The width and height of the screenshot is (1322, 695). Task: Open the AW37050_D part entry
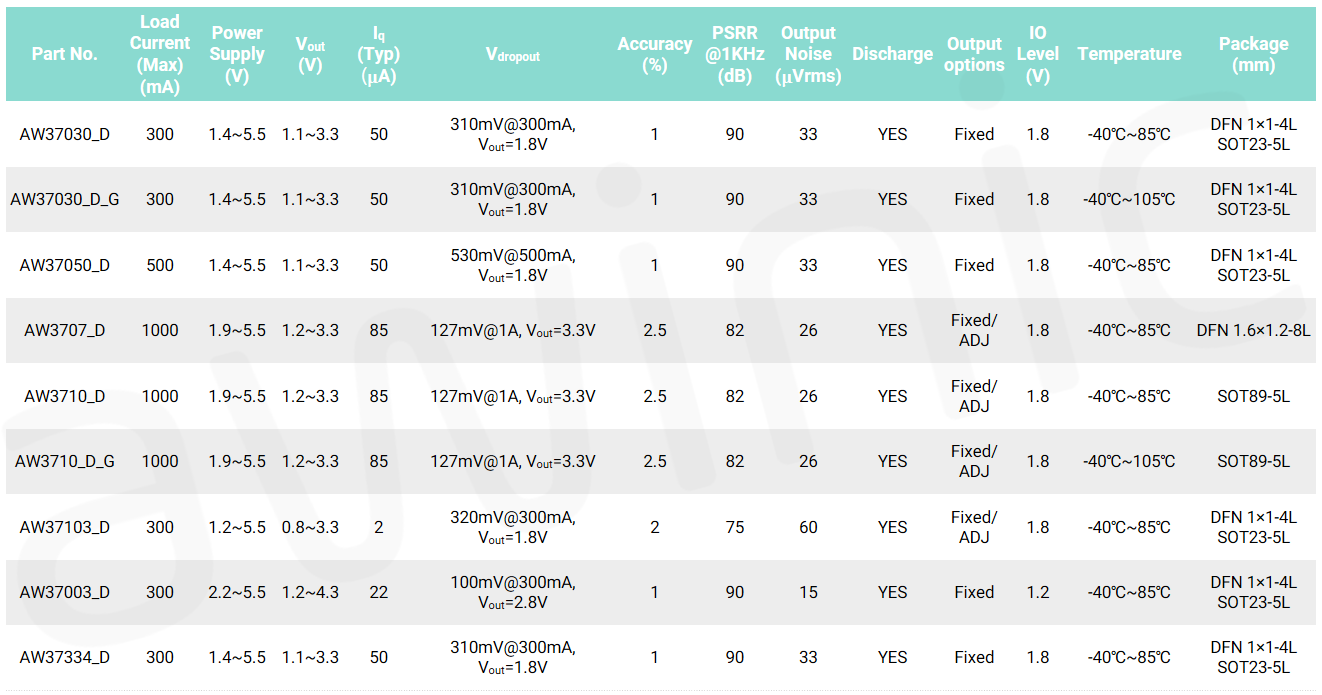[x=65, y=265]
